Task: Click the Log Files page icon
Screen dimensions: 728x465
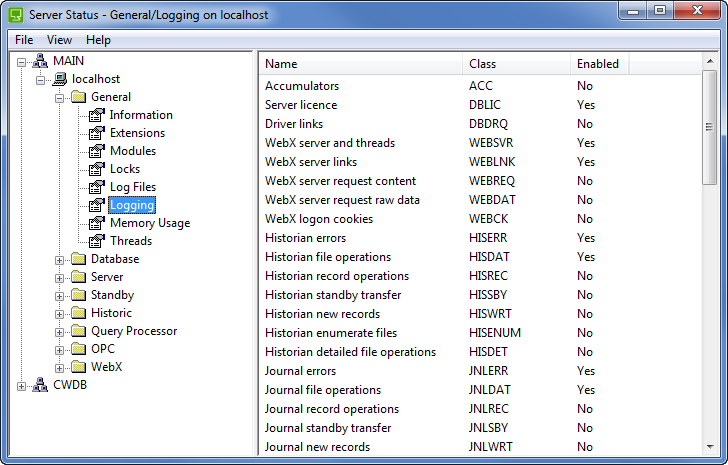Action: (97, 187)
